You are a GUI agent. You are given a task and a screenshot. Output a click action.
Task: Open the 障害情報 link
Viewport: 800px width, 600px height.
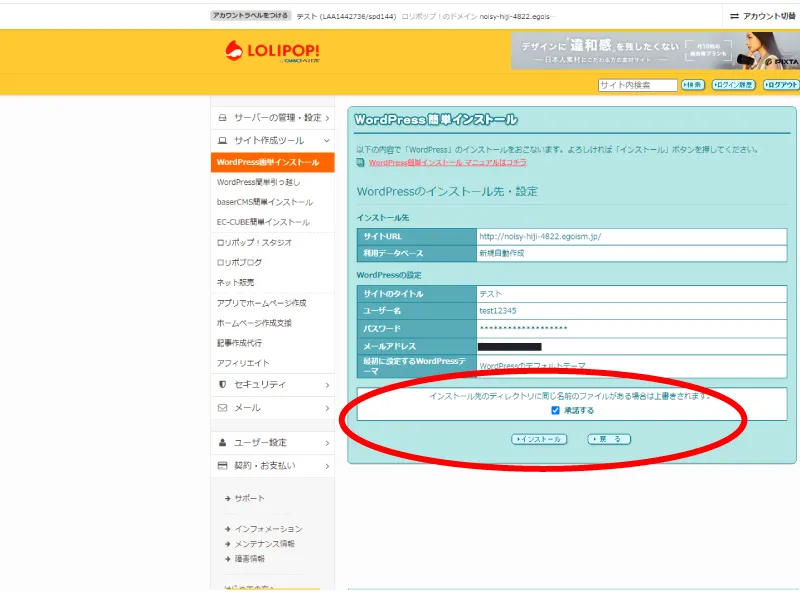click(249, 559)
